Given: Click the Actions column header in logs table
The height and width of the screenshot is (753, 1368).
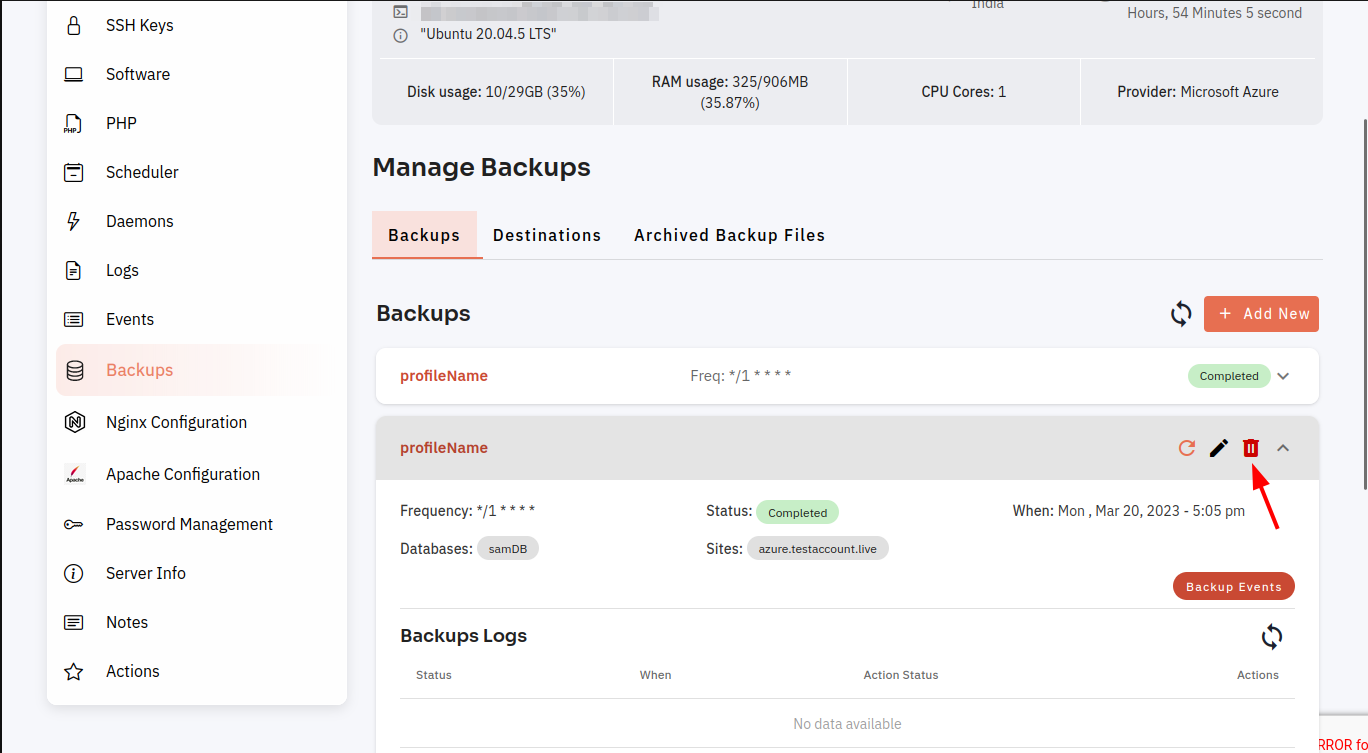Looking at the screenshot, I should (1258, 675).
